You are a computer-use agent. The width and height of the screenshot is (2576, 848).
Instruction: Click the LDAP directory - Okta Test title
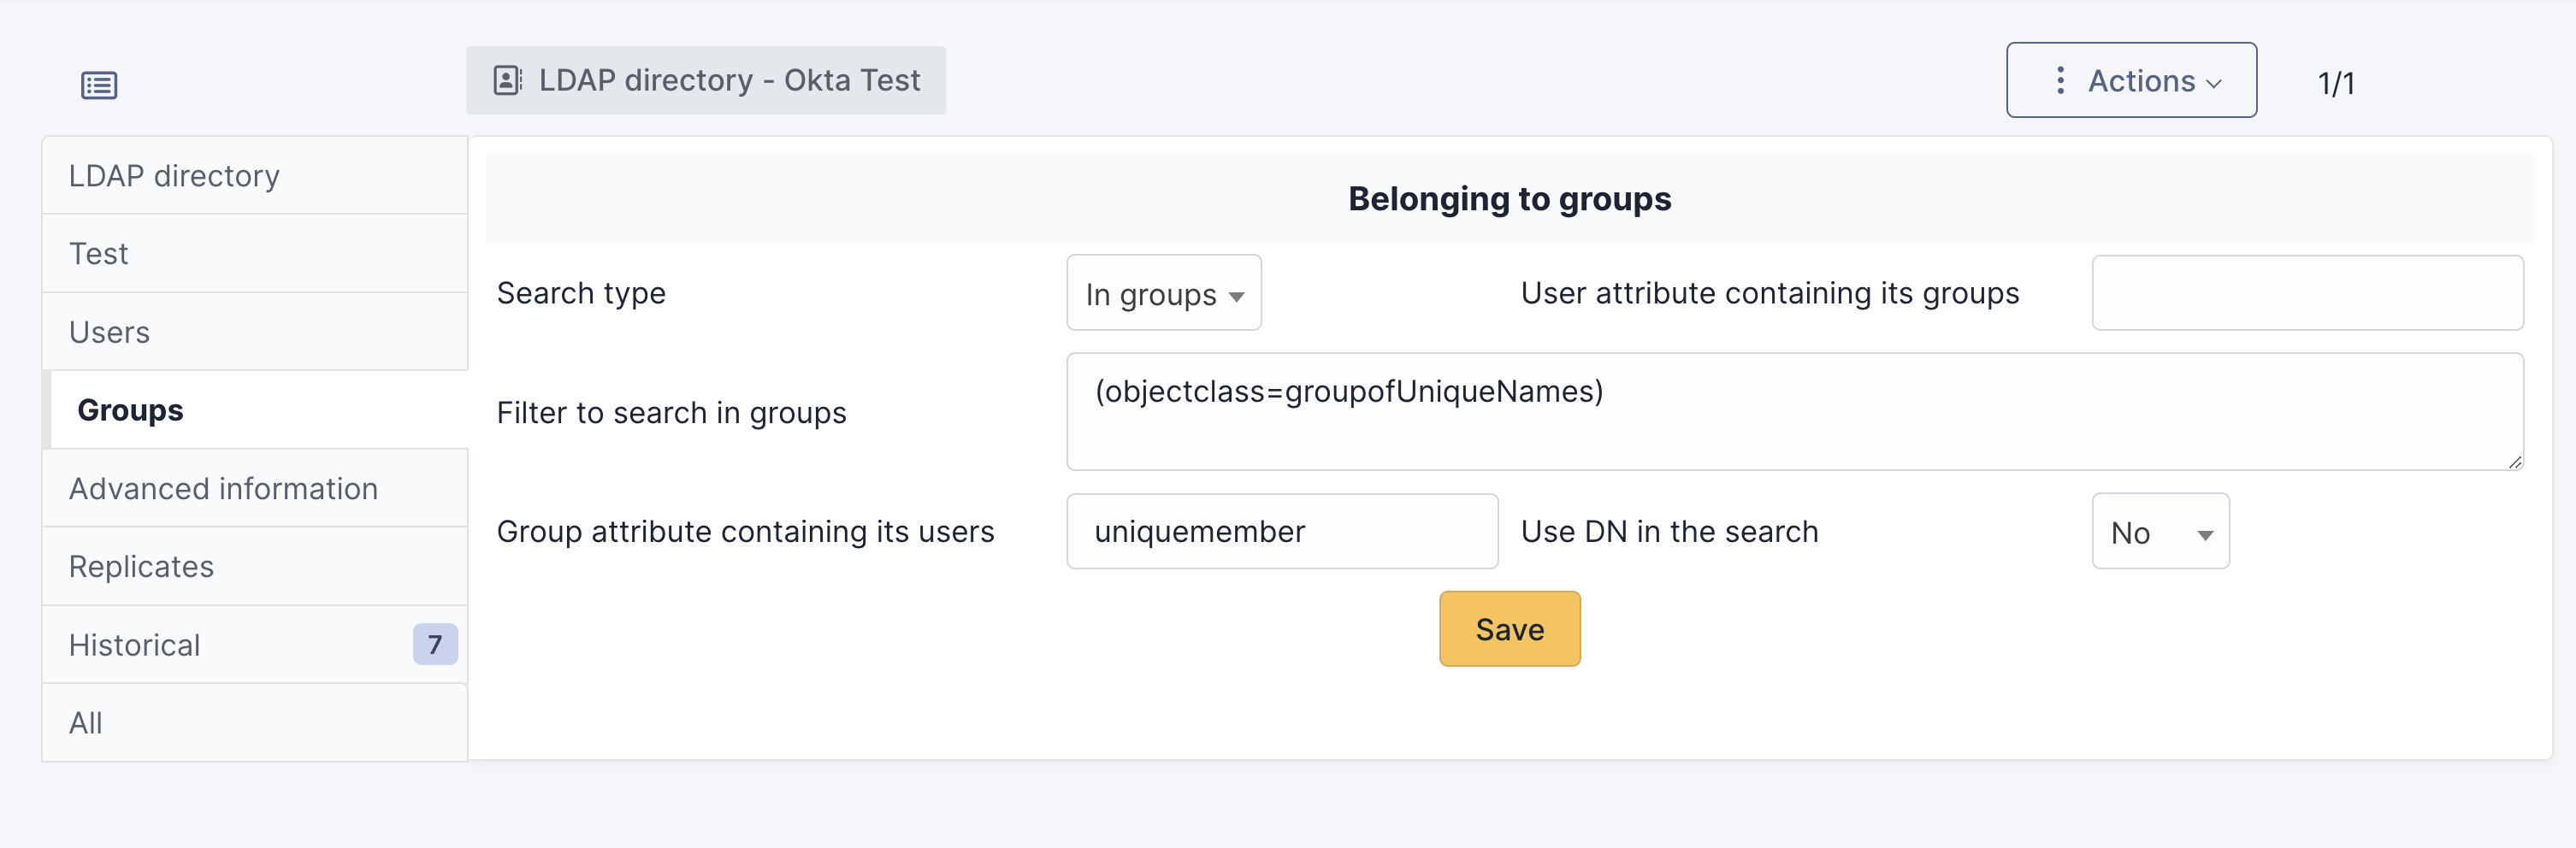[x=728, y=80]
